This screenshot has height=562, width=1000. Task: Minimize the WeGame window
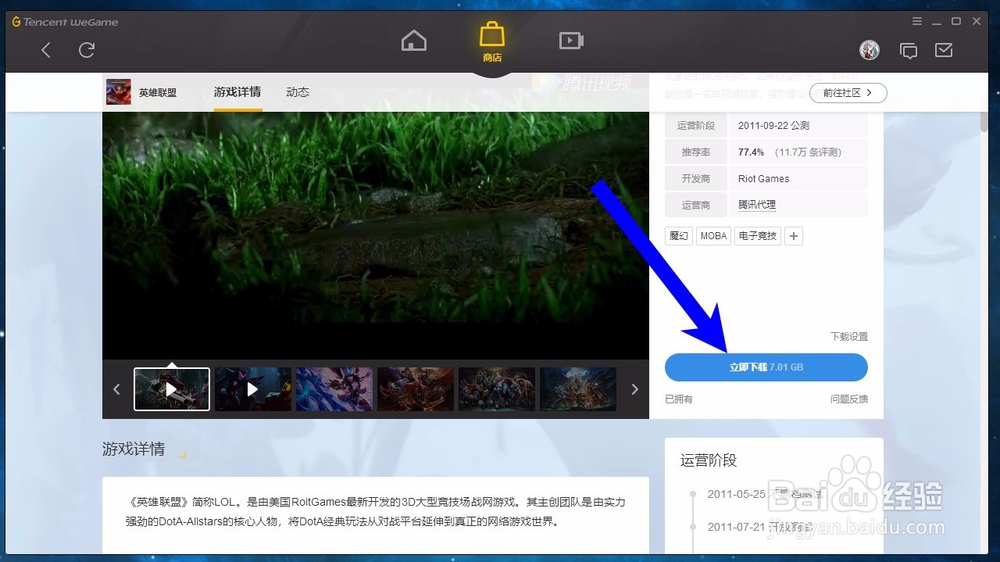pos(936,22)
